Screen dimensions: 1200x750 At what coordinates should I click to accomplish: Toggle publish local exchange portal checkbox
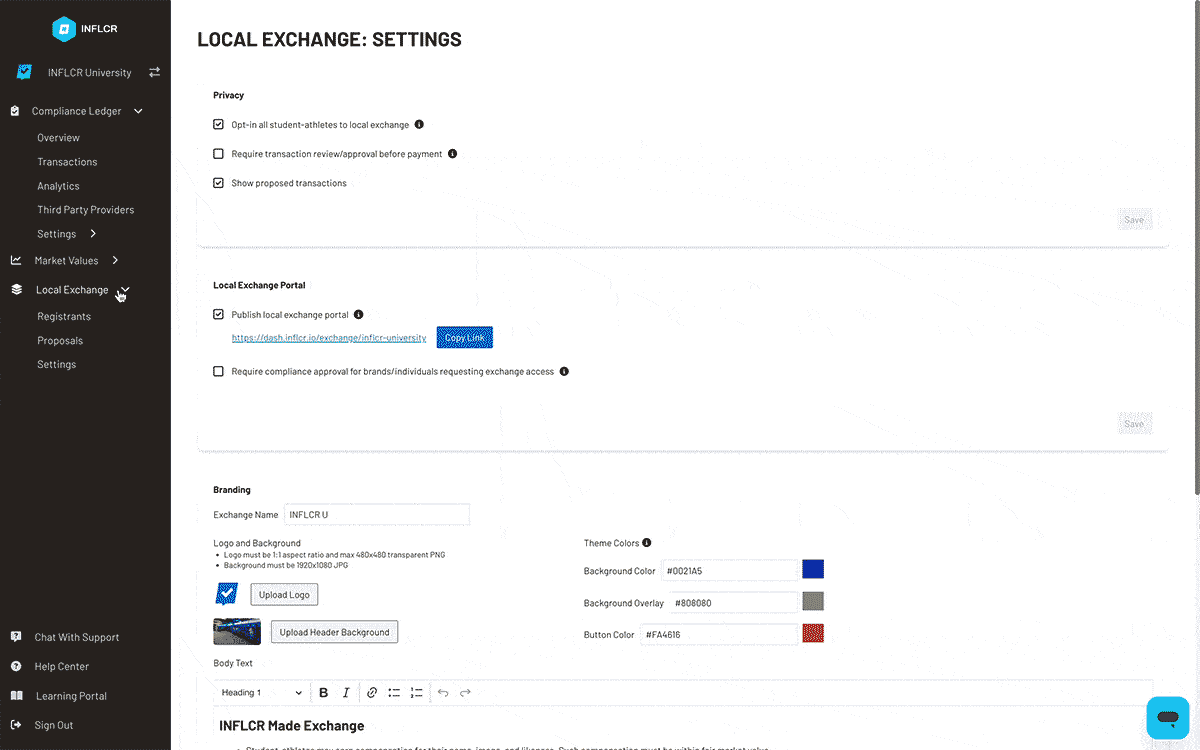coord(219,315)
